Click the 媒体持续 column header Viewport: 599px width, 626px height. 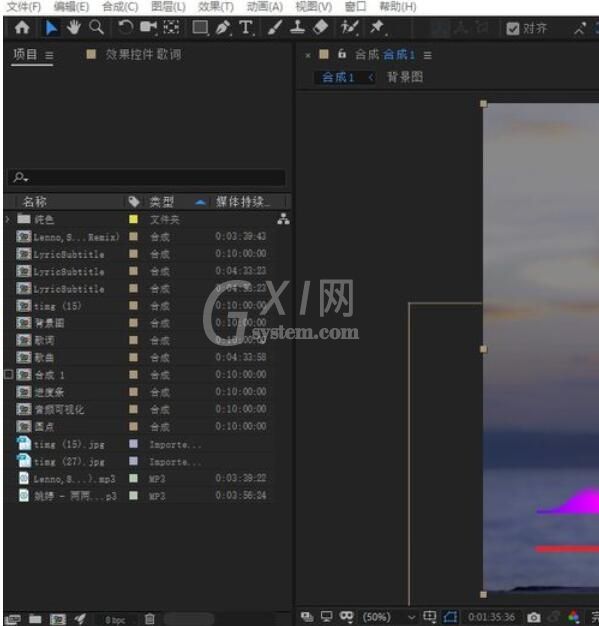tap(243, 202)
